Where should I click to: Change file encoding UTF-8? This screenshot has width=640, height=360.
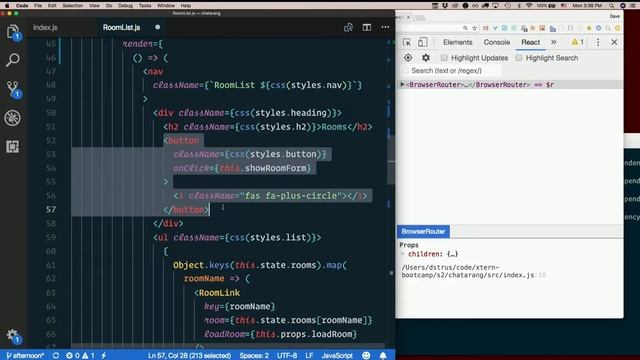pyautogui.click(x=287, y=356)
